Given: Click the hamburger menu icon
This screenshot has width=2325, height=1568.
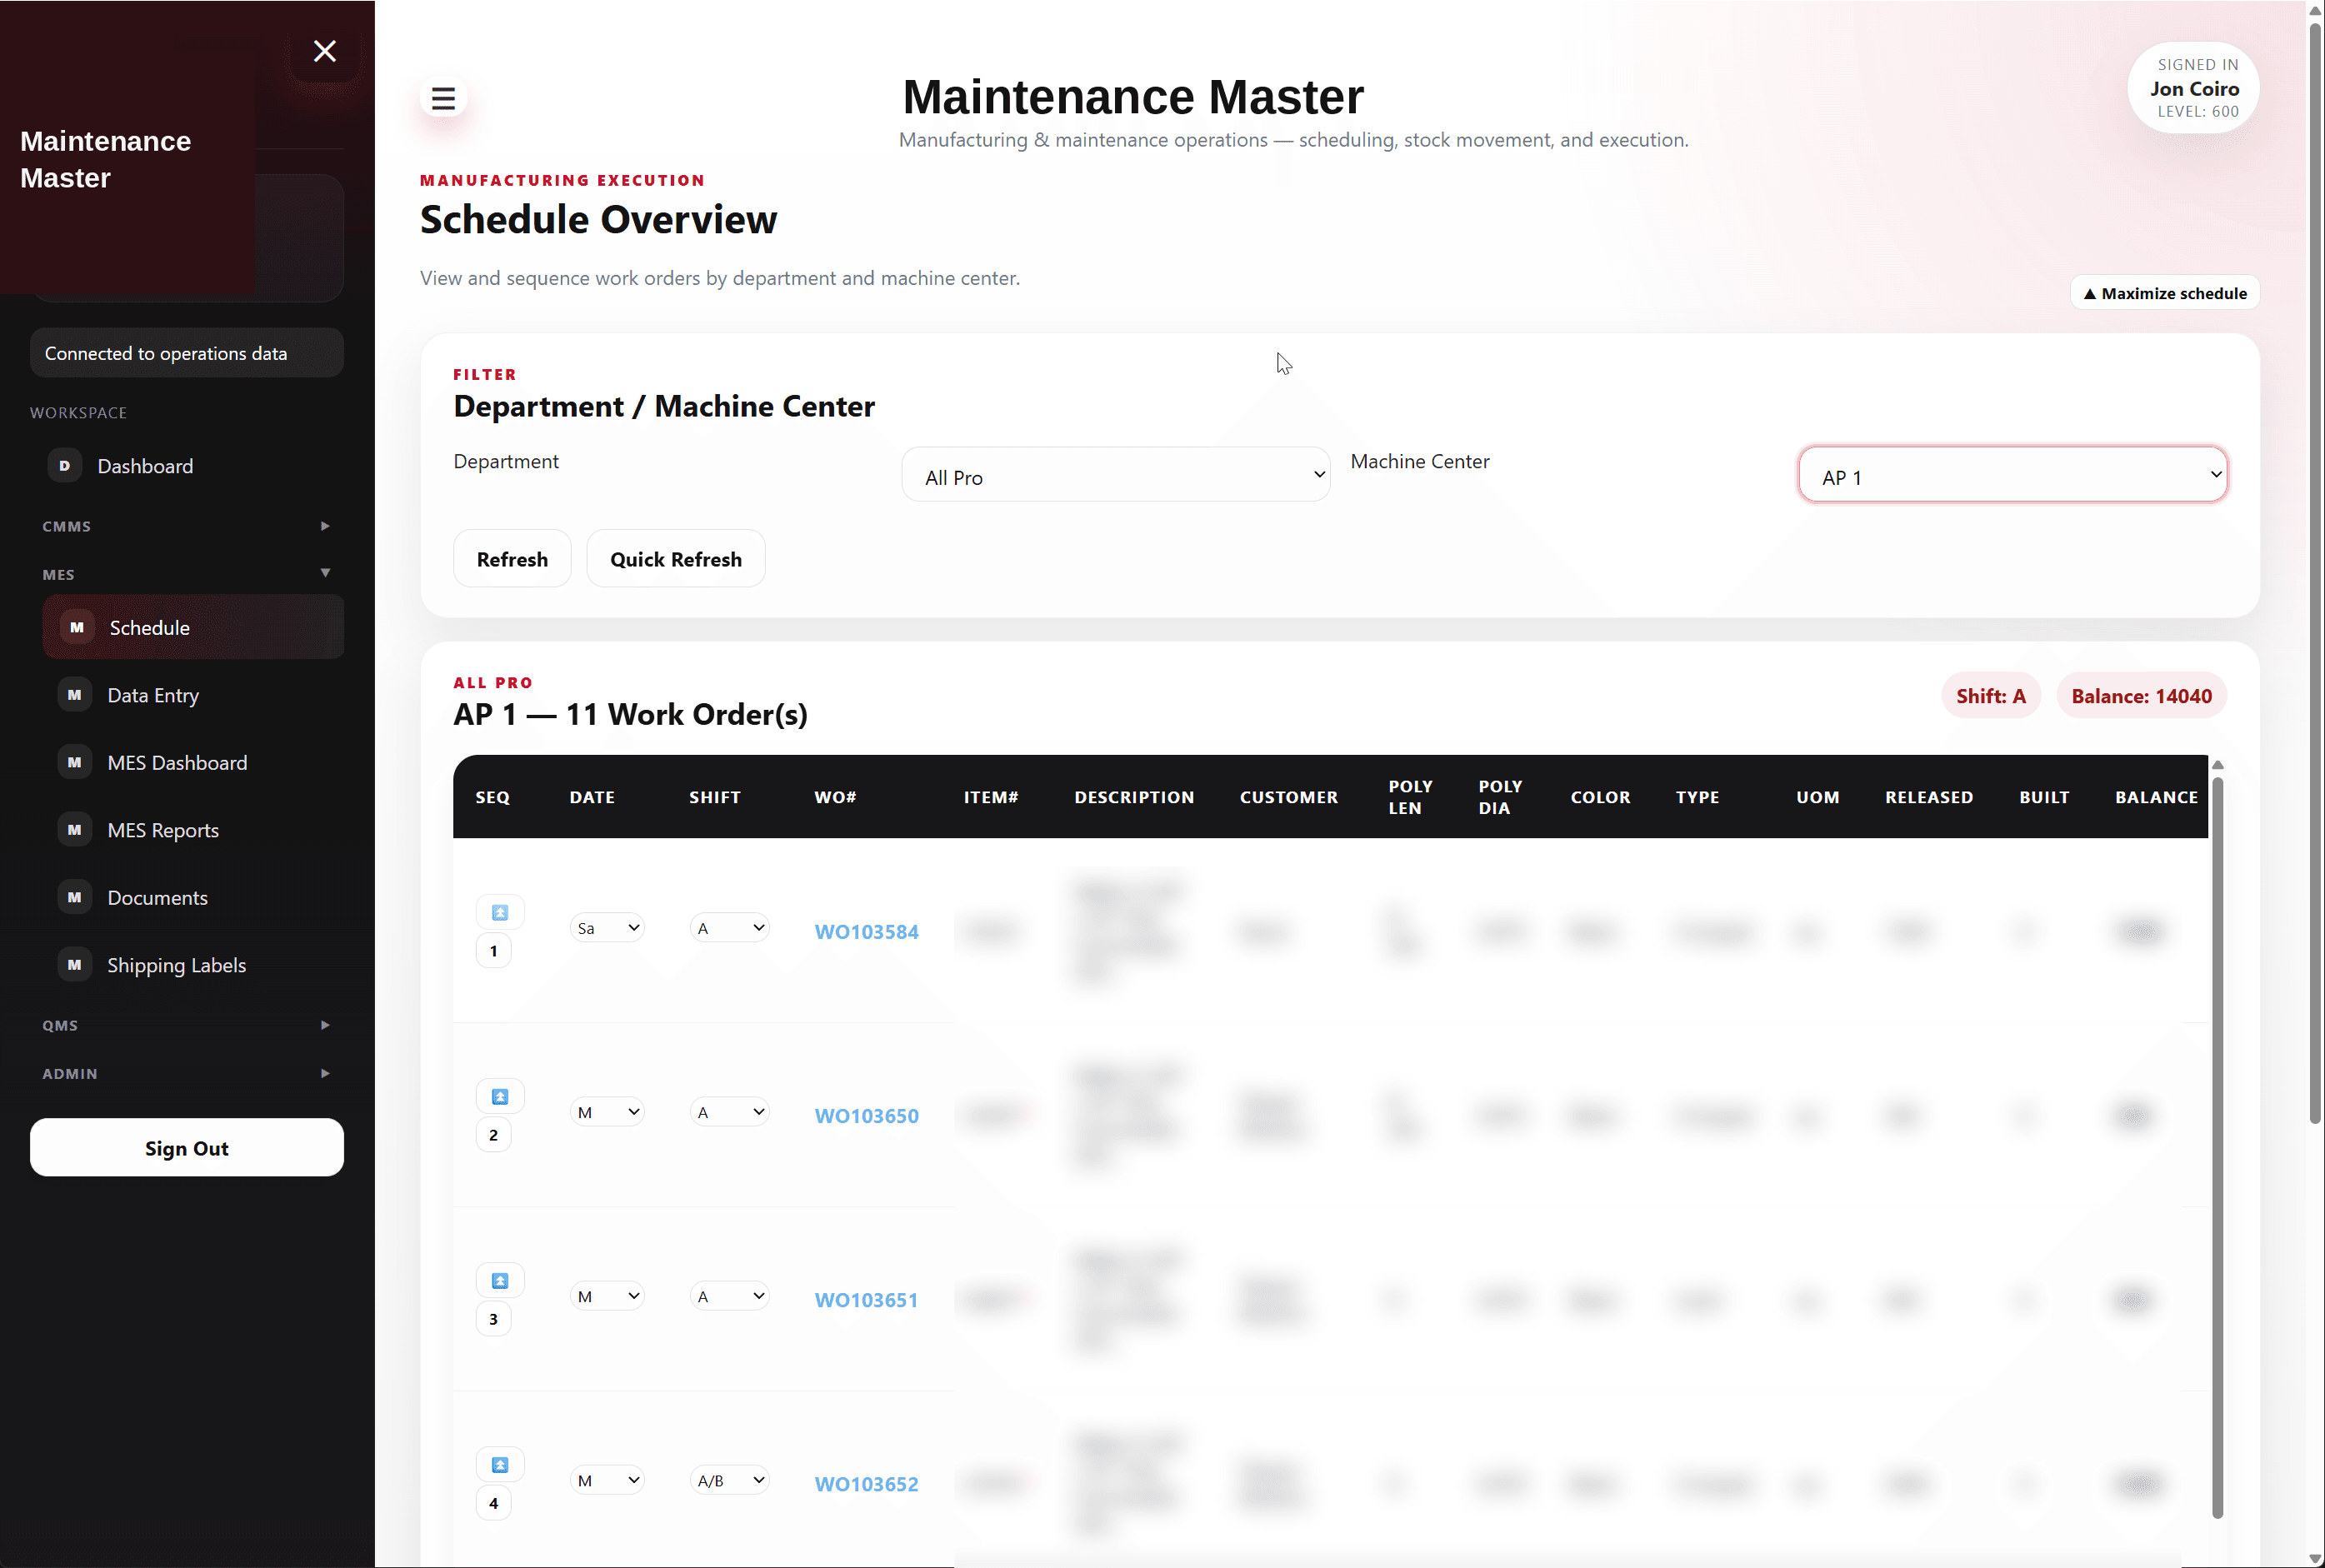Looking at the screenshot, I should pos(443,99).
